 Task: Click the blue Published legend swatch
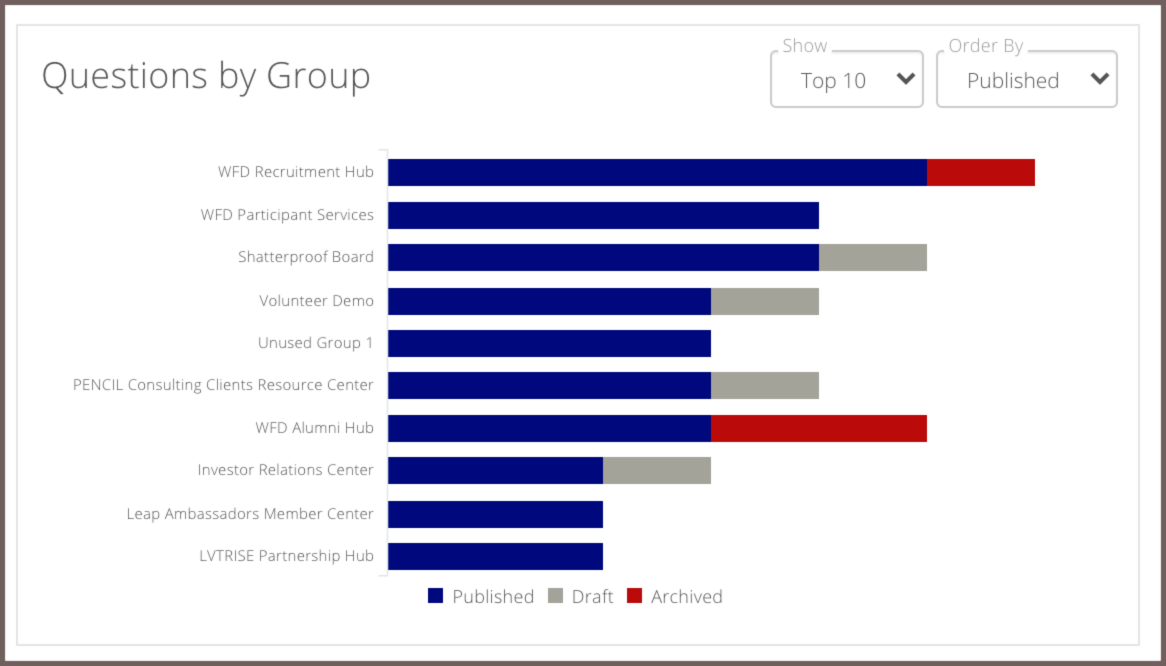[436, 595]
